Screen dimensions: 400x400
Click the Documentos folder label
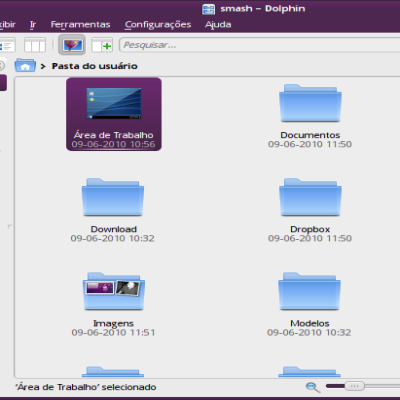click(x=310, y=135)
